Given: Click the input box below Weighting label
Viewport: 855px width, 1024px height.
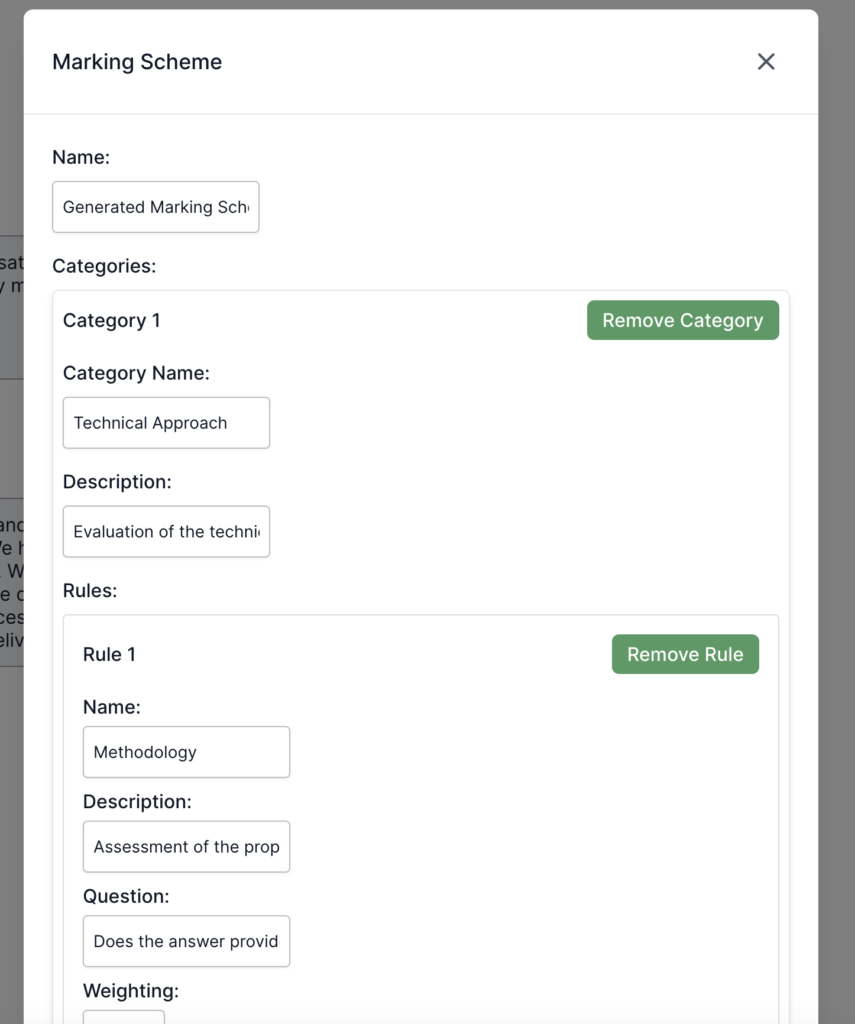Looking at the screenshot, I should [x=123, y=1017].
